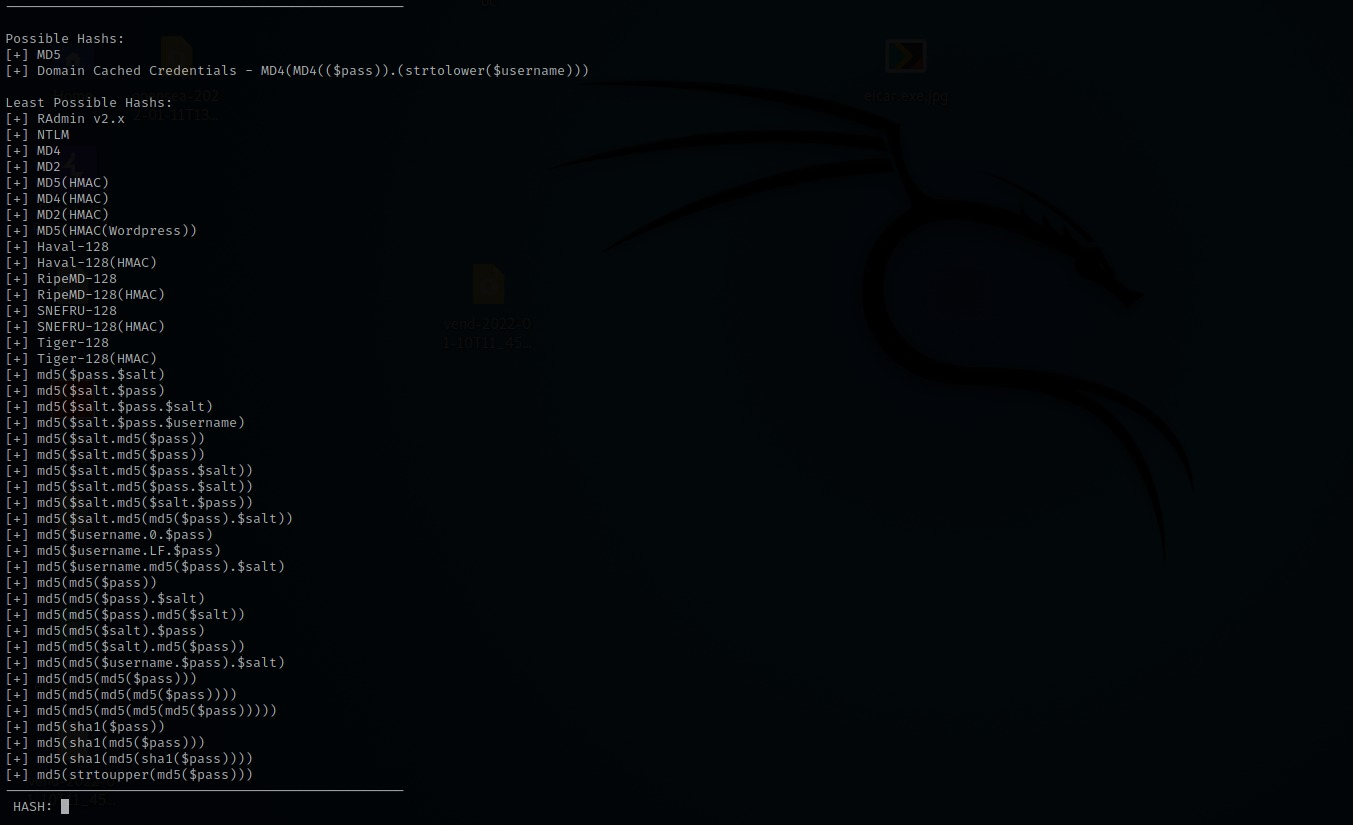Viewport: 1353px width, 825px height.
Task: Click the HASH input prompt cursor
Action: tap(65, 806)
